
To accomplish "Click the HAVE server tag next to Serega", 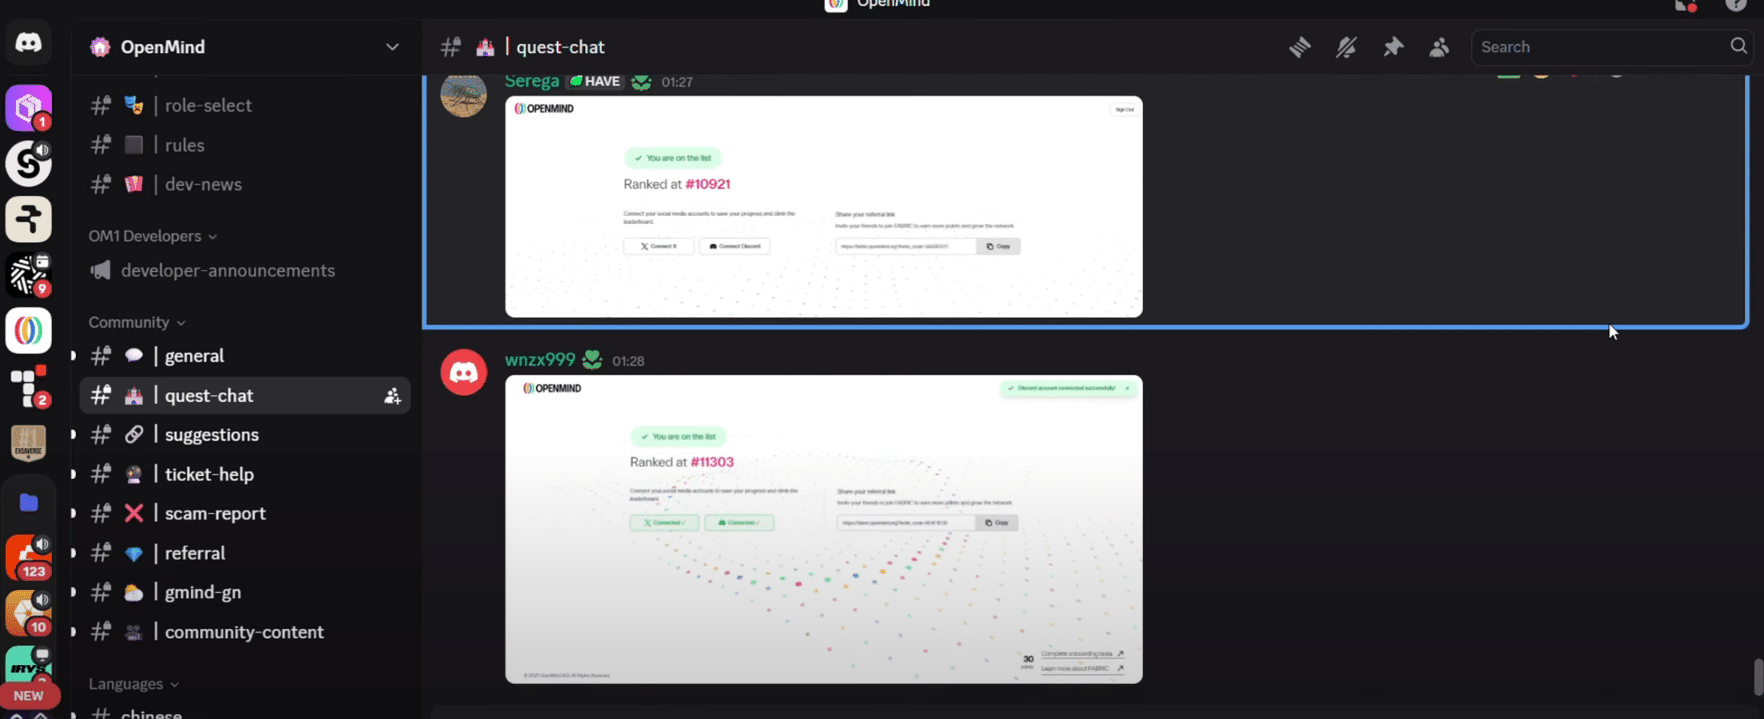I will (x=595, y=82).
